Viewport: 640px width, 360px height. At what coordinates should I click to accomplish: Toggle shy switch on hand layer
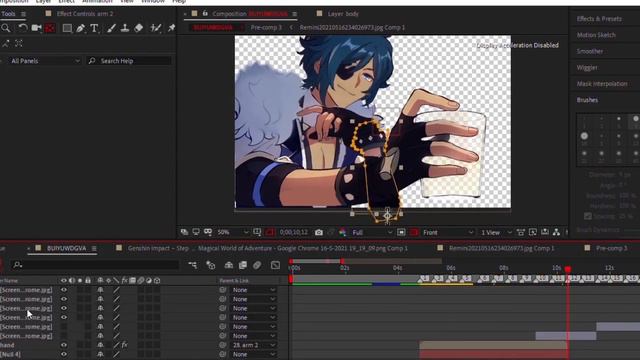[x=100, y=345]
